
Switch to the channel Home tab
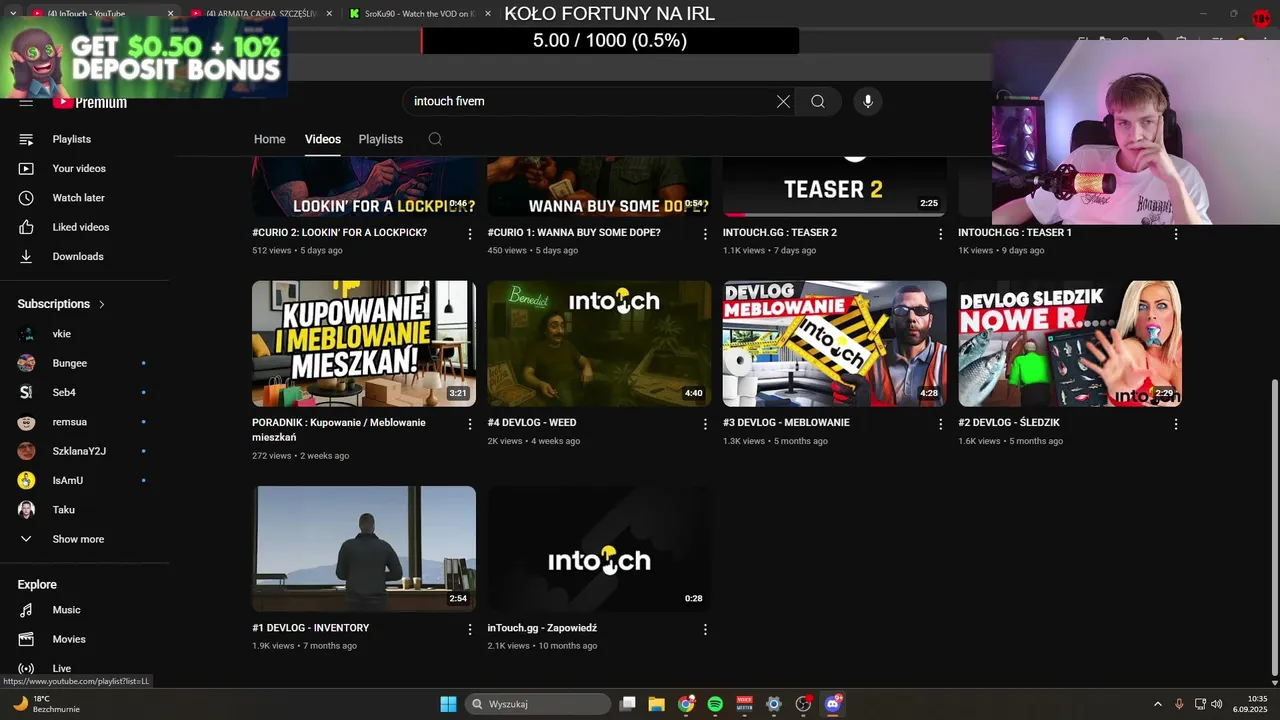click(269, 139)
